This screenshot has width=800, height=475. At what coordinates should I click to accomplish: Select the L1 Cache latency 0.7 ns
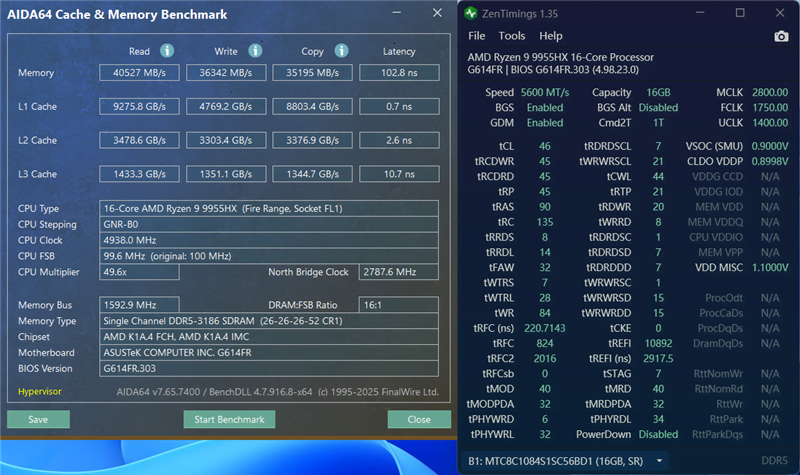point(399,106)
